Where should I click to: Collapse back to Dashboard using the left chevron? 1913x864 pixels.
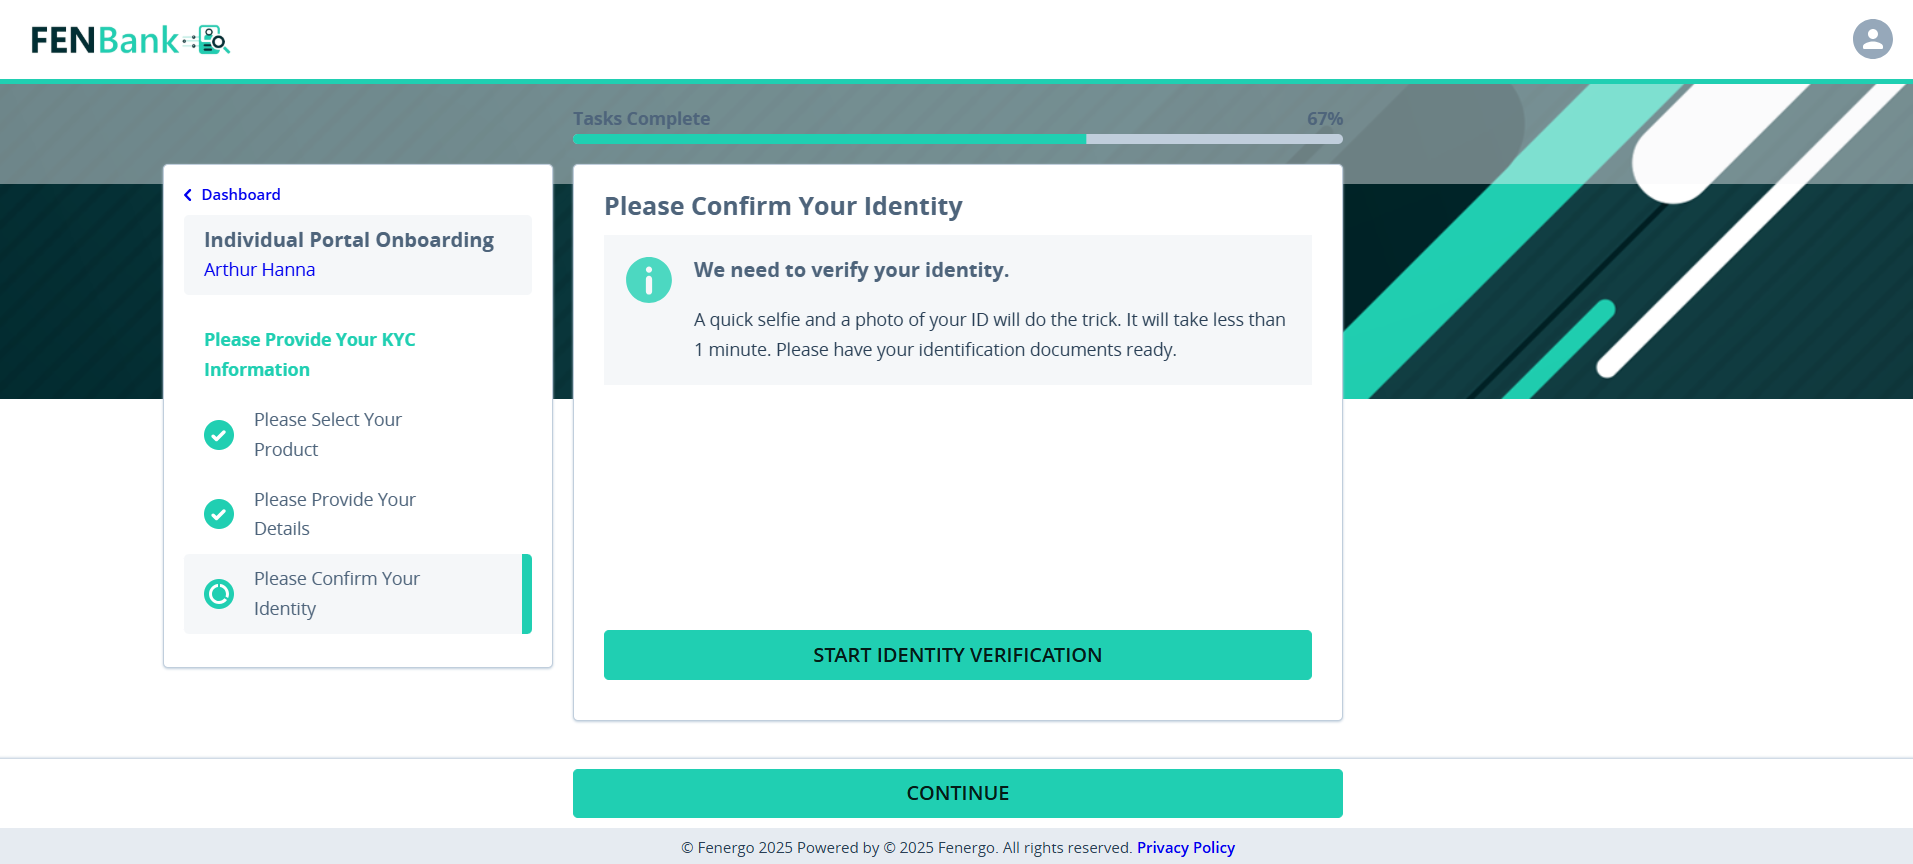[x=187, y=194]
